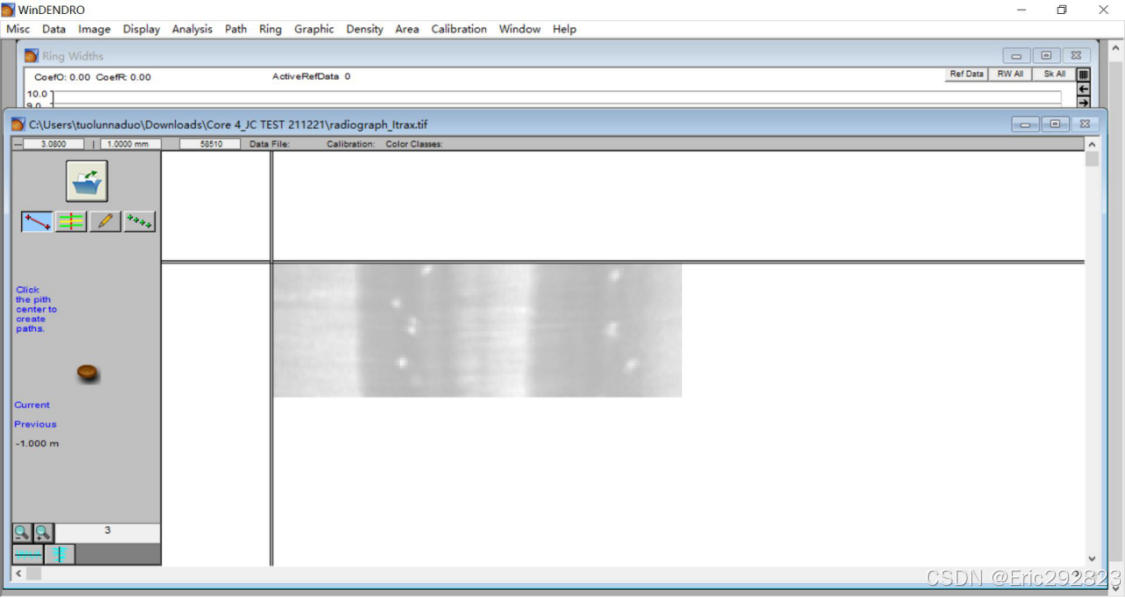Open the Misc menu
1125x598 pixels.
[x=18, y=29]
